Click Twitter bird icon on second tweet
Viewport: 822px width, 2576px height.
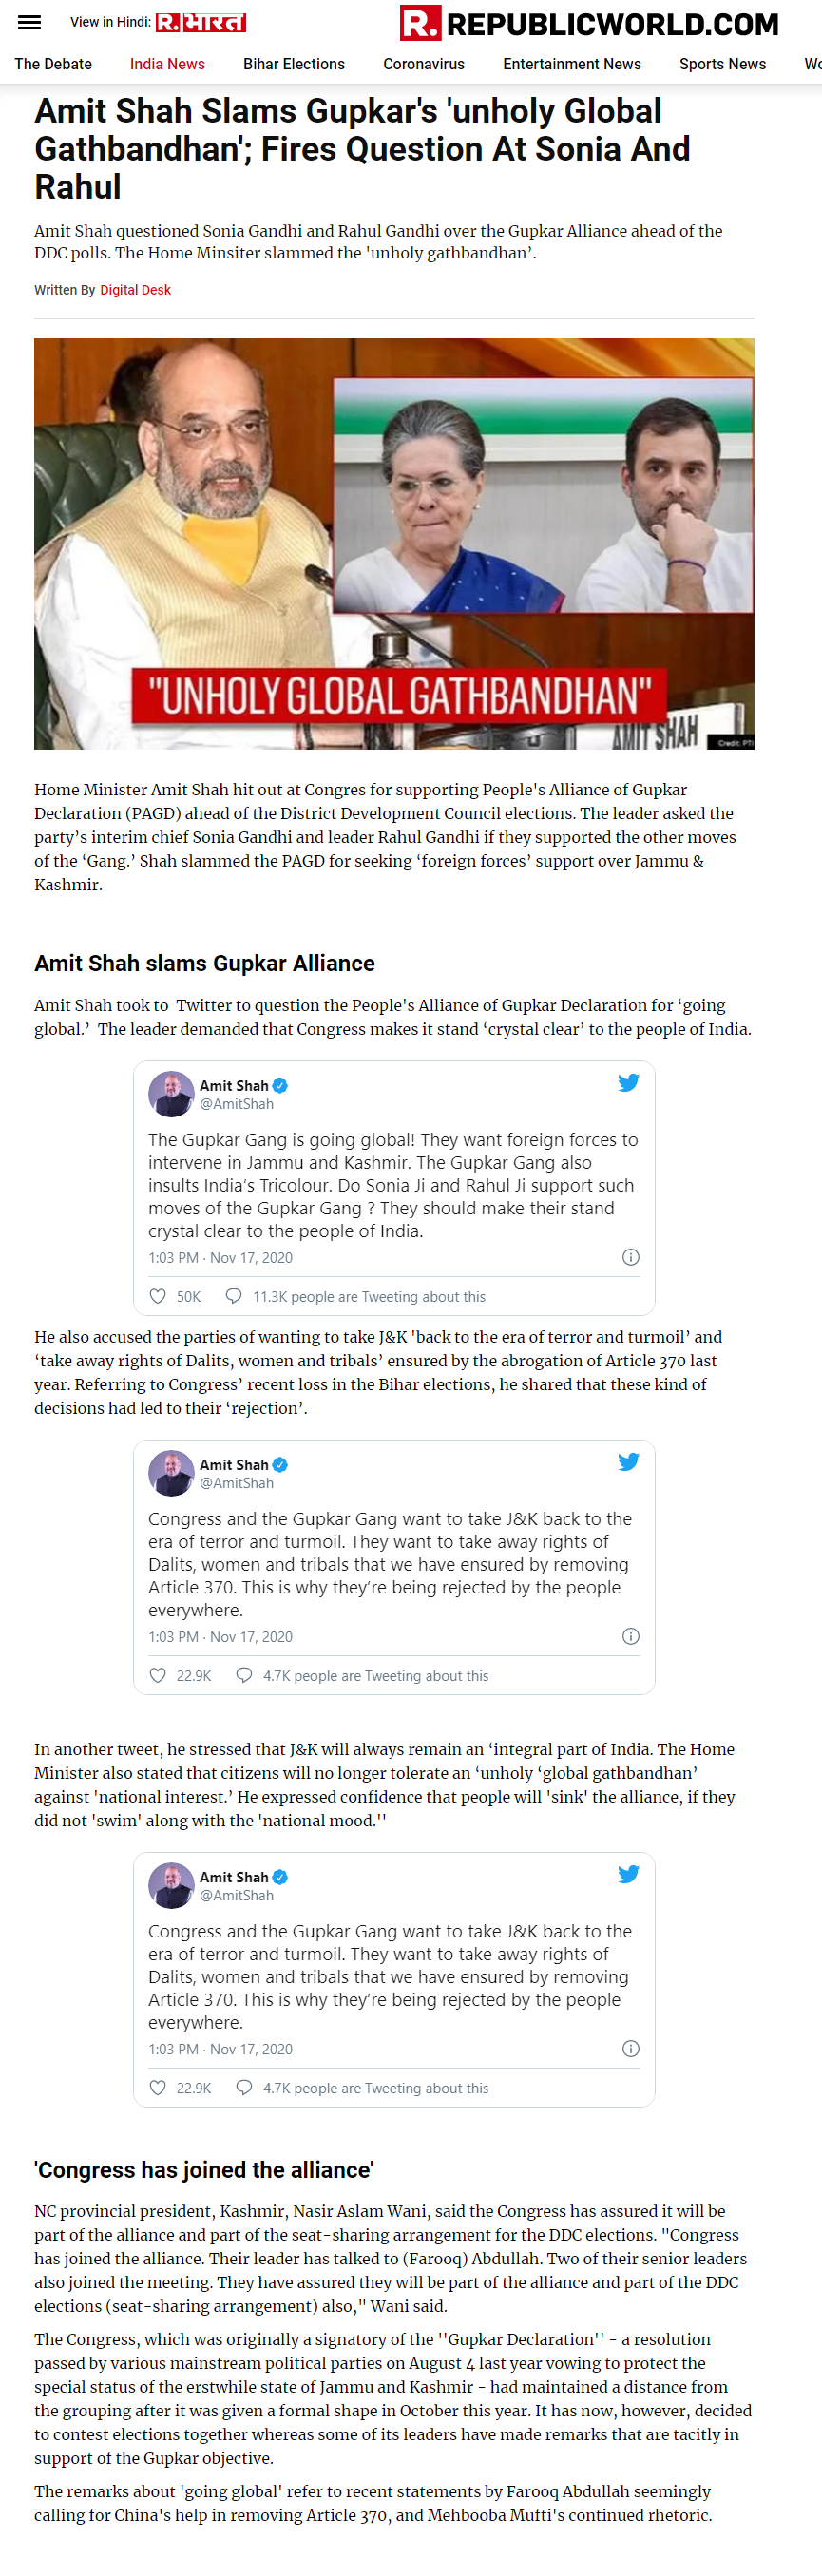click(x=628, y=1462)
